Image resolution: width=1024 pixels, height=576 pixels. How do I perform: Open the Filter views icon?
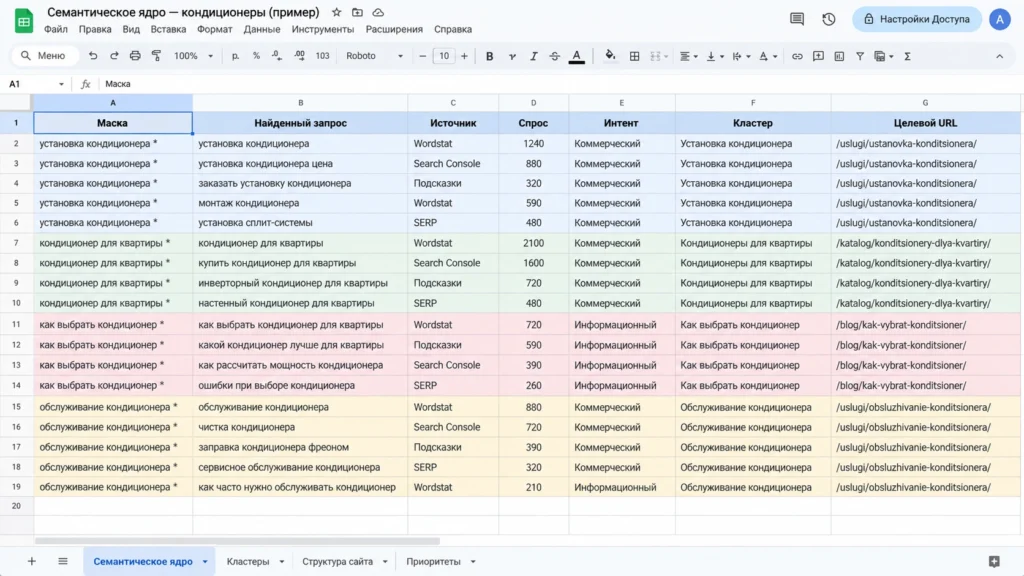[883, 56]
